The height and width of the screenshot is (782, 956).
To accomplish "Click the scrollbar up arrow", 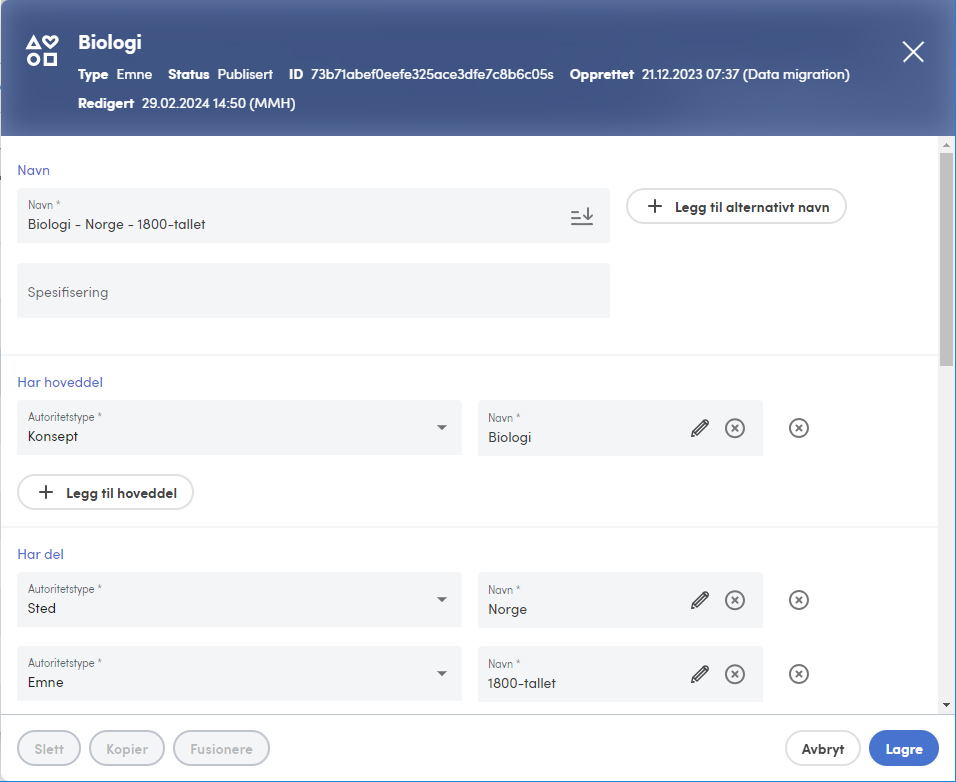I will click(946, 145).
